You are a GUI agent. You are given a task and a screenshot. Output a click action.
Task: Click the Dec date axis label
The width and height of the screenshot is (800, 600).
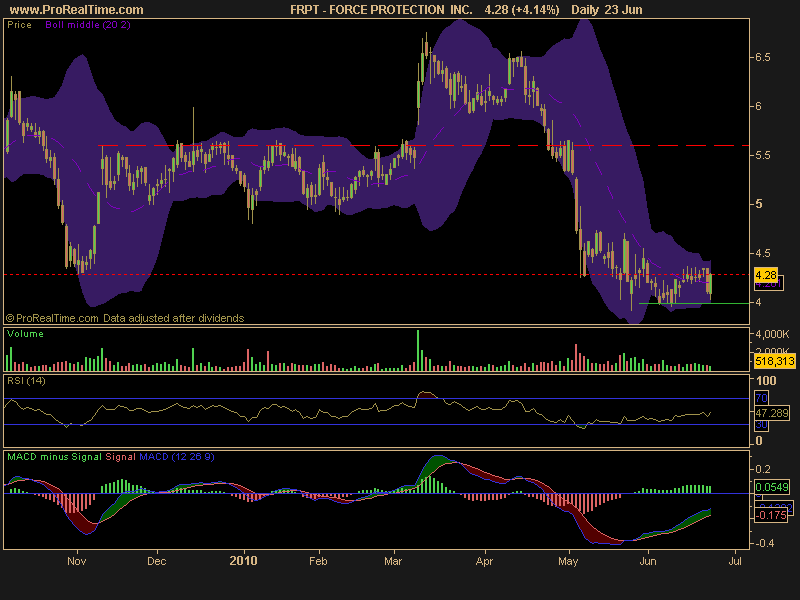click(157, 561)
